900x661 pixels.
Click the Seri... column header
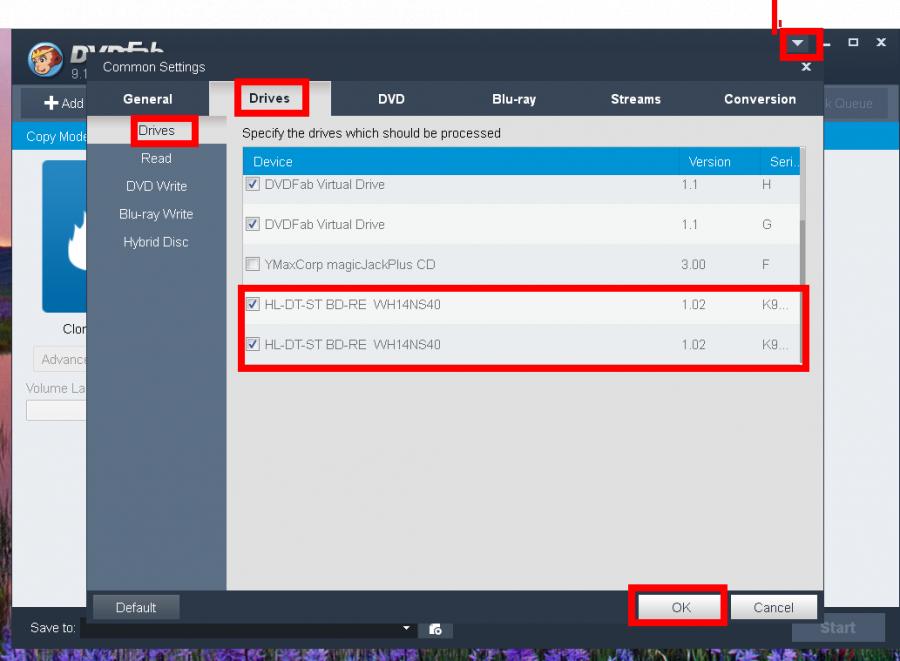pyautogui.click(x=781, y=162)
